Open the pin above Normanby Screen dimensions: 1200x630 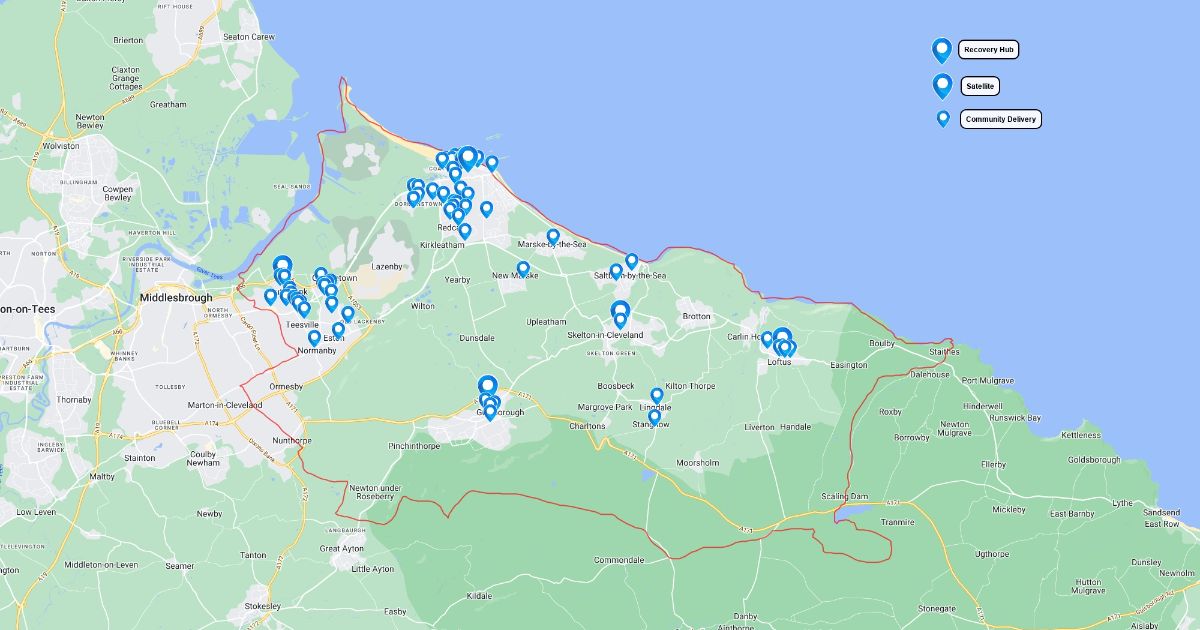click(x=314, y=338)
